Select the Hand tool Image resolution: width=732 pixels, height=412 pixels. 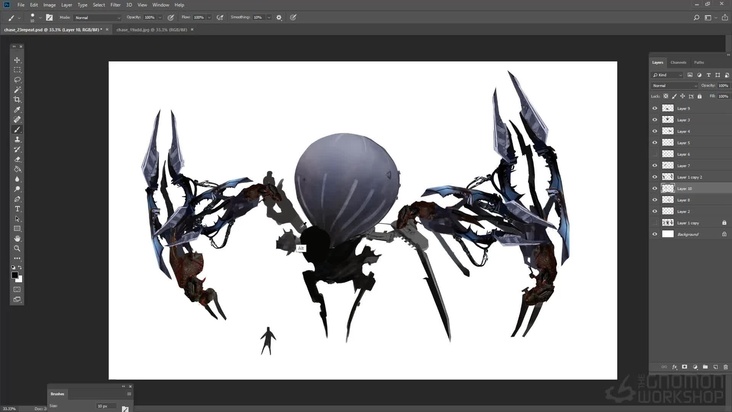(x=17, y=238)
